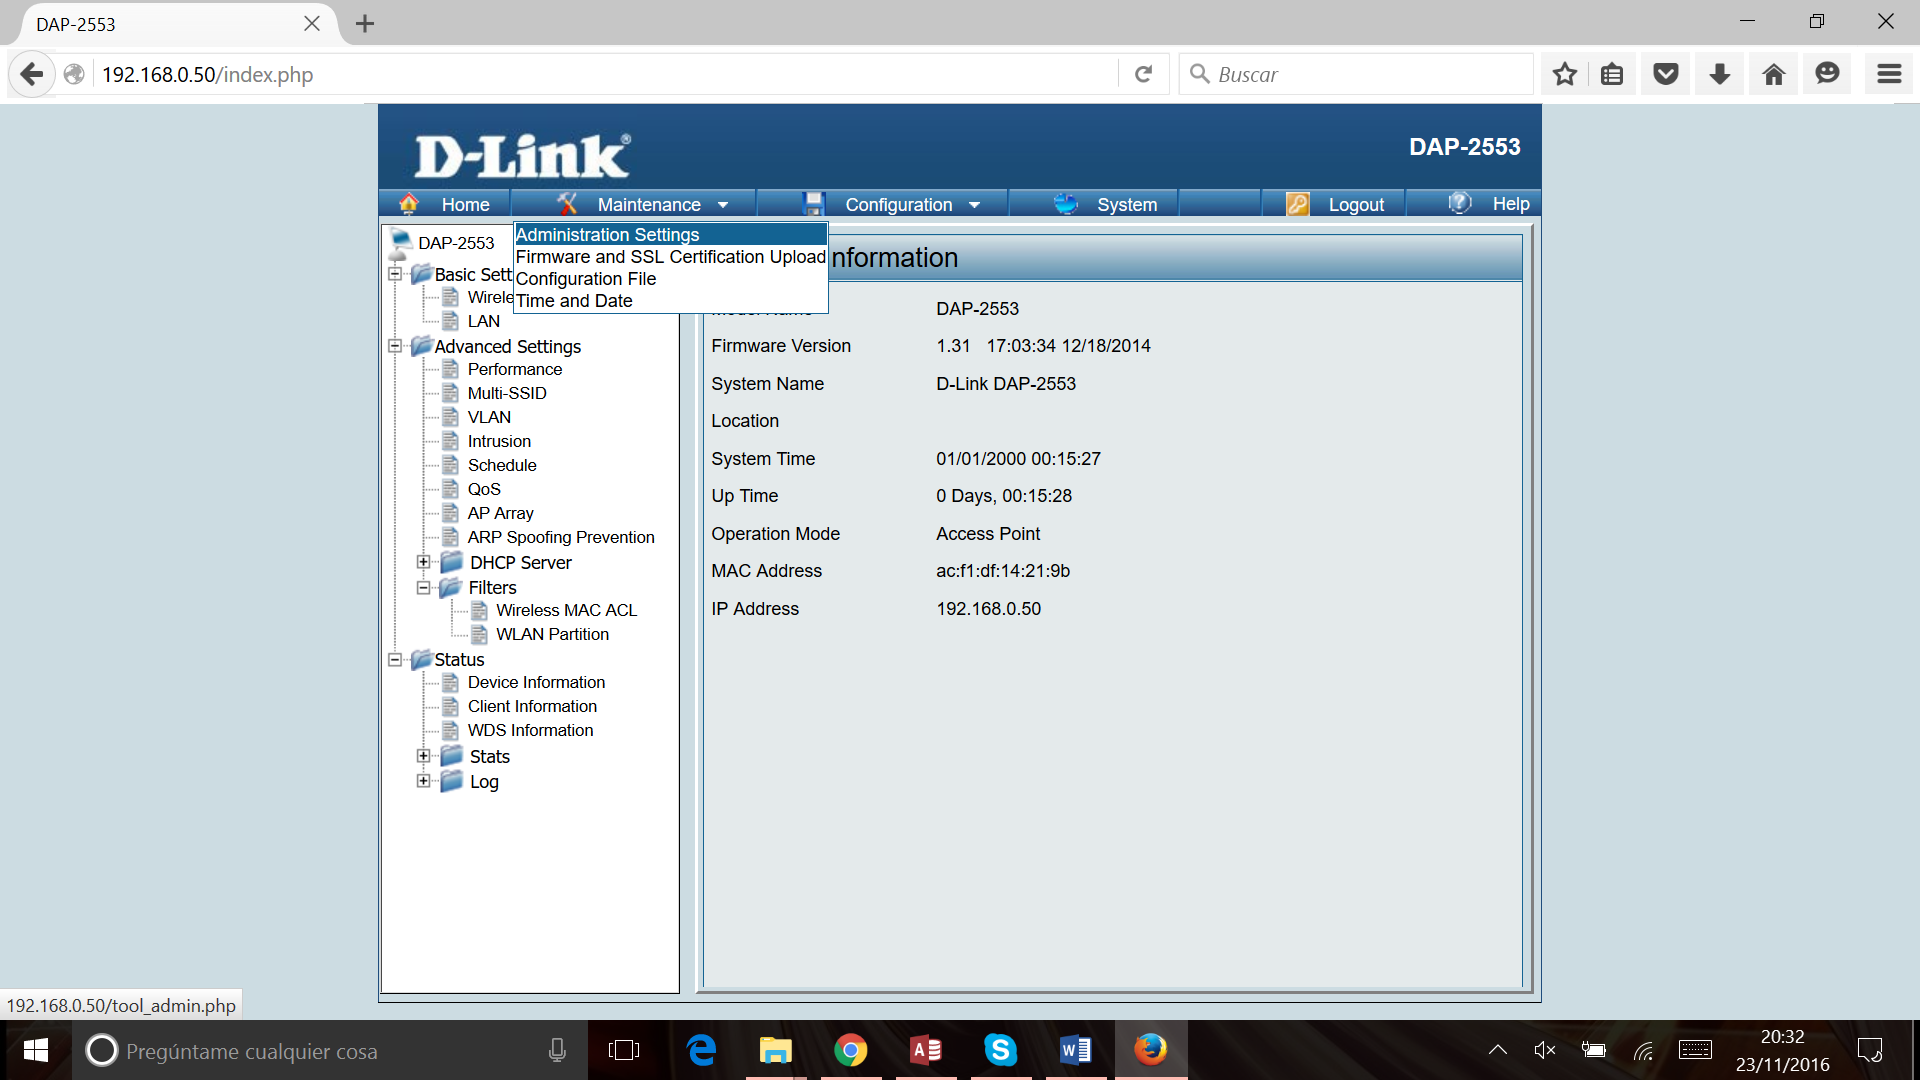The image size is (1920, 1080).
Task: Open WLAN Partition page
Action: (x=552, y=634)
